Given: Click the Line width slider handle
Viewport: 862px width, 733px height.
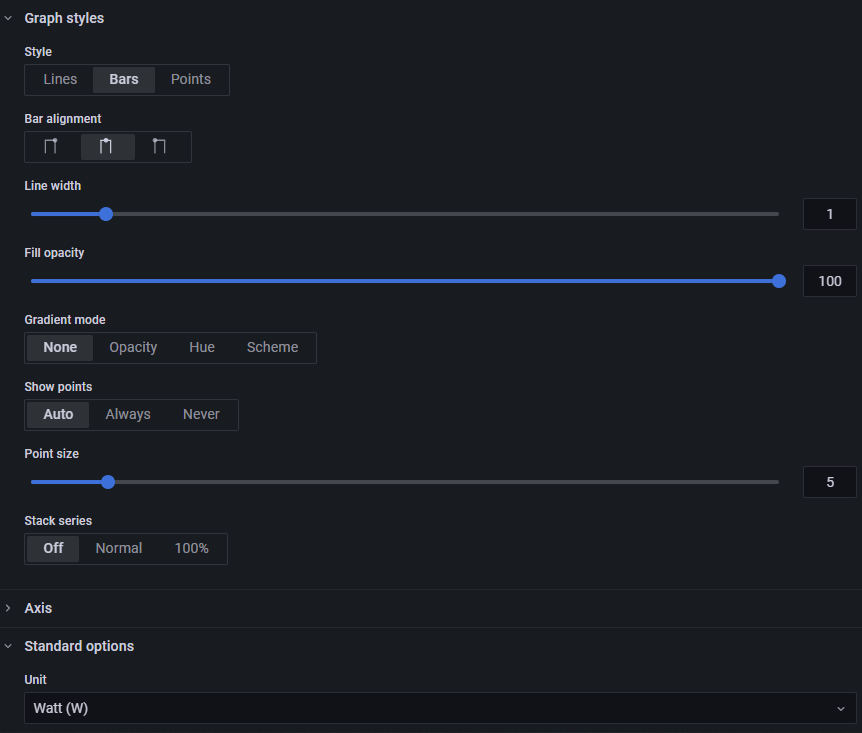Looking at the screenshot, I should tap(106, 214).
